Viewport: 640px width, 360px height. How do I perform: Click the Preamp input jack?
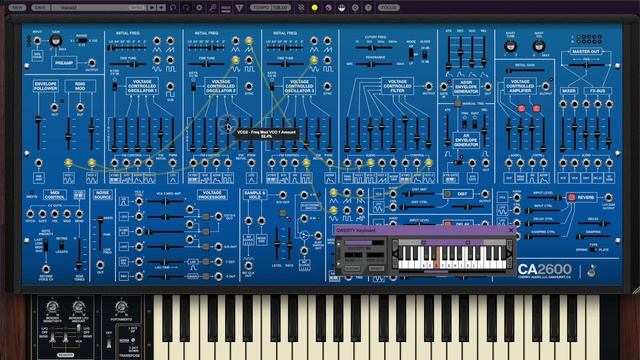point(37,41)
